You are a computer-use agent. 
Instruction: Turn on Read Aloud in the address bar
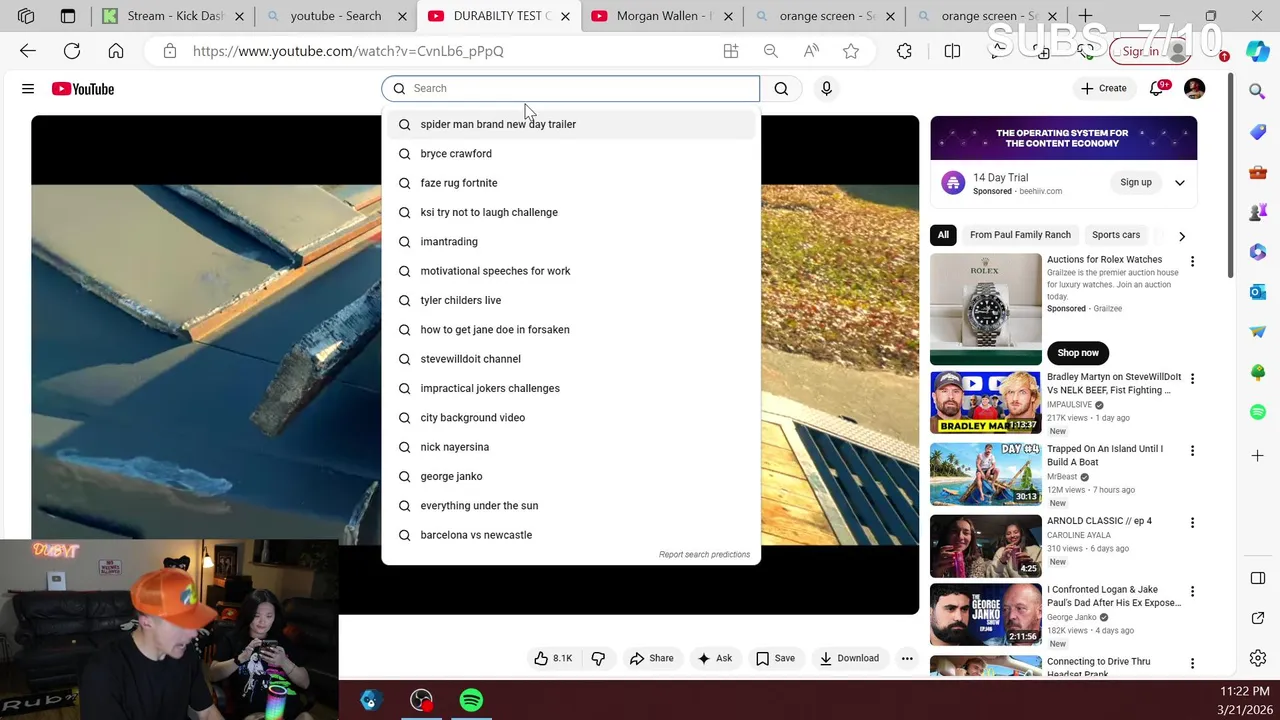tap(811, 51)
